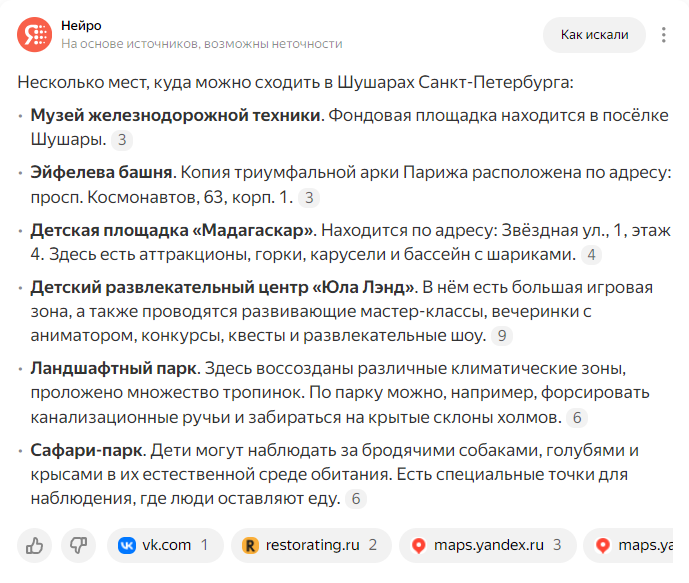Open the 'Как искали' button
The image size is (689, 583).
point(595,35)
